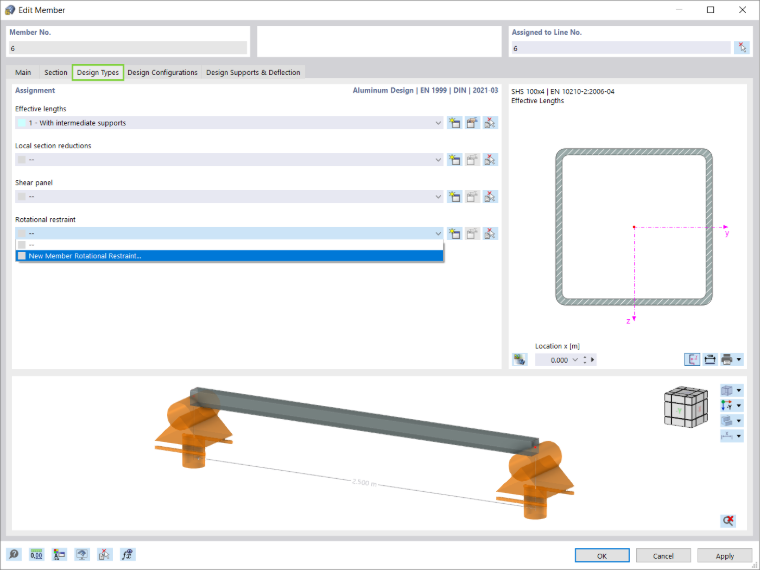Click the Location x spinner arrows
The image size is (760, 570).
pyautogui.click(x=585, y=360)
